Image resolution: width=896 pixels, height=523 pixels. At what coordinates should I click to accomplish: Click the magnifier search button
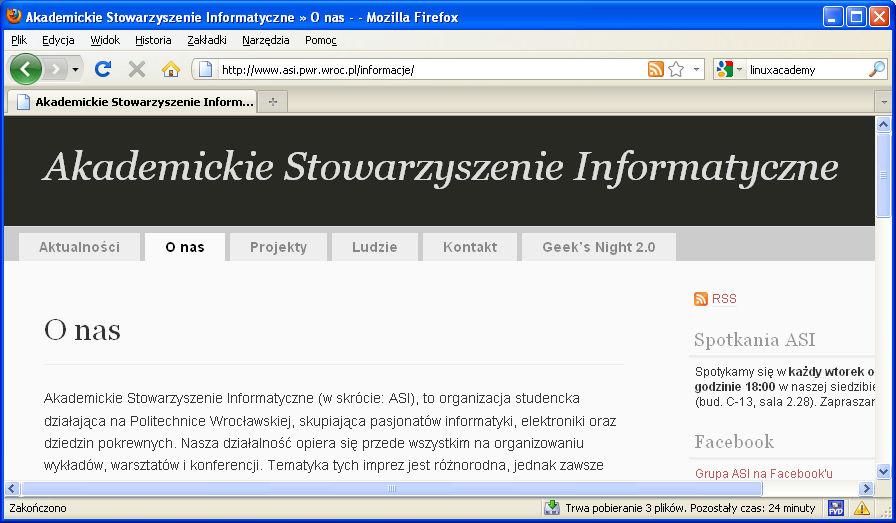[877, 69]
